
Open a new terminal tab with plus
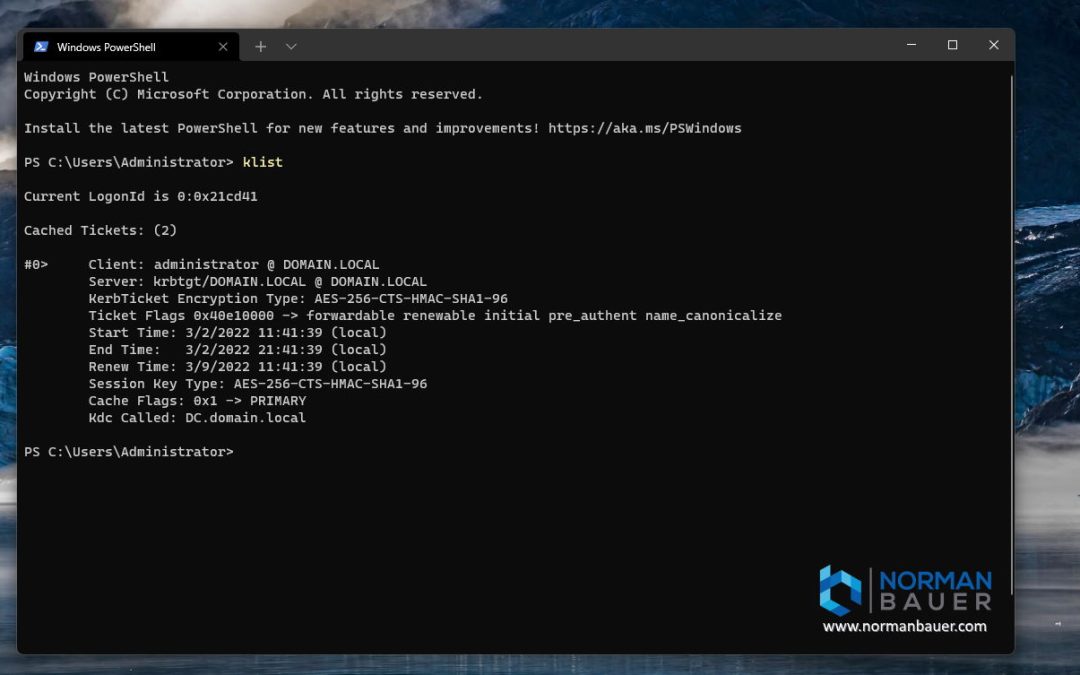tap(260, 47)
